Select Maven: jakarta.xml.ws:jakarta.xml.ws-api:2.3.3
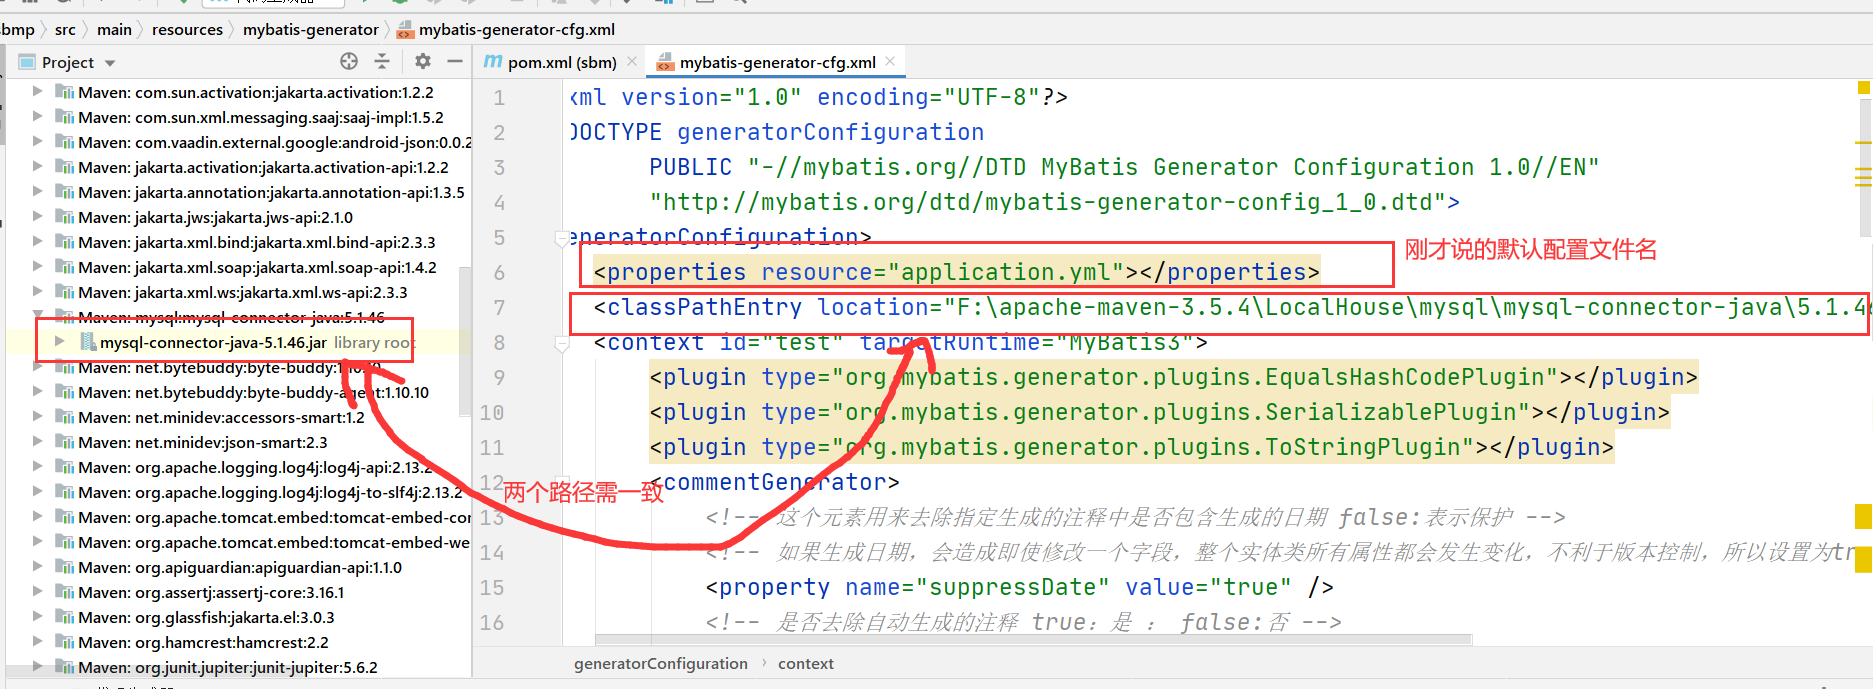Image resolution: width=1873 pixels, height=689 pixels. (x=243, y=292)
